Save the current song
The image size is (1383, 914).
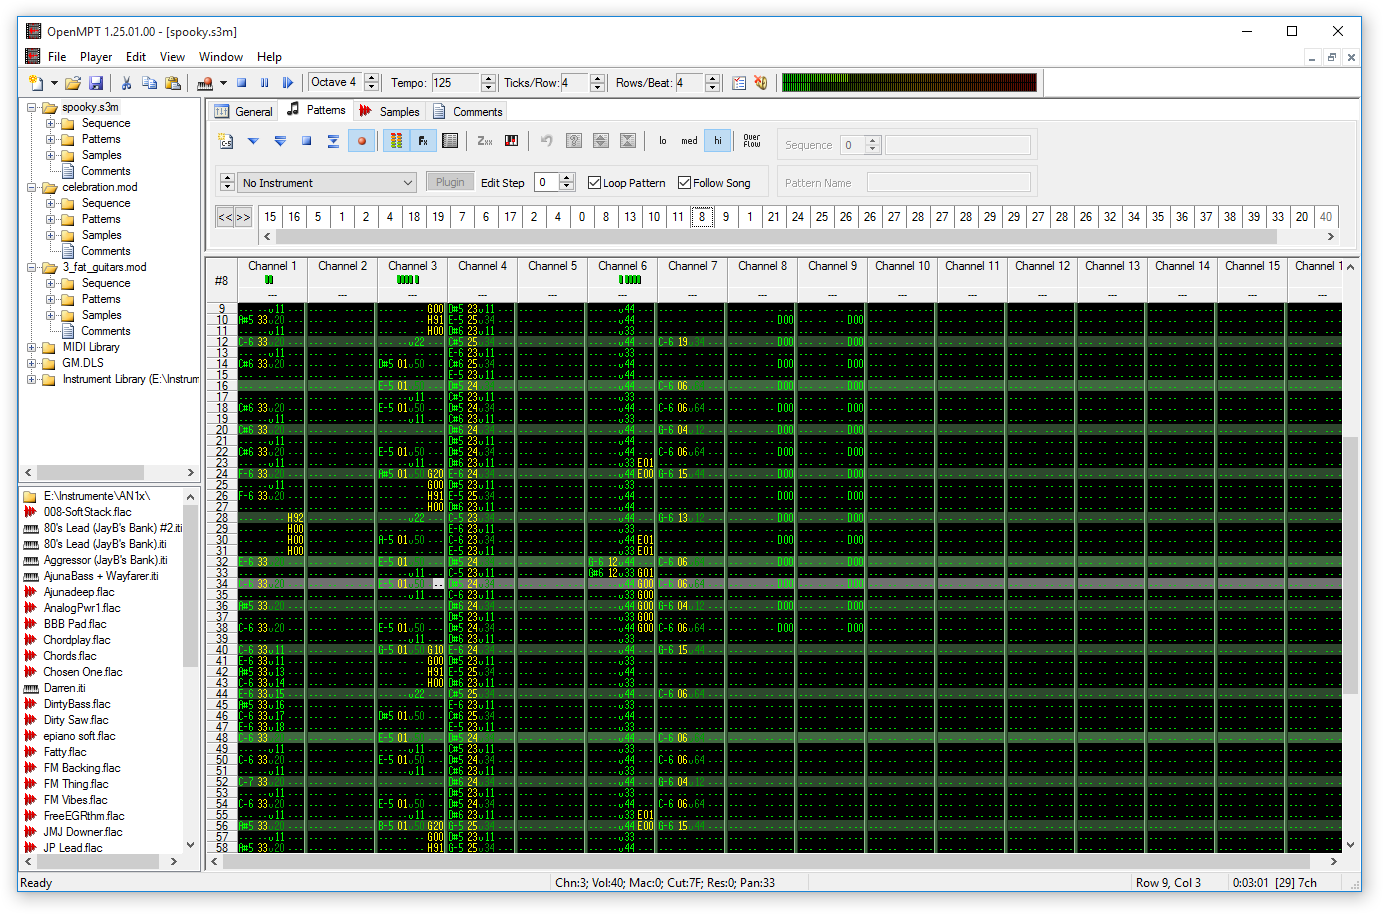point(96,83)
